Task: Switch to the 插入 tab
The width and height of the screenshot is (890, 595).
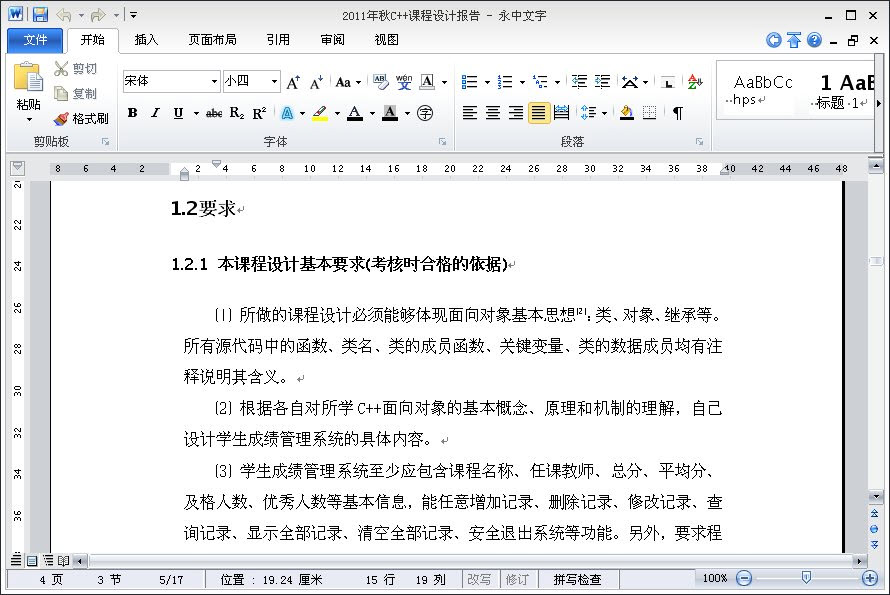Action: coord(146,39)
